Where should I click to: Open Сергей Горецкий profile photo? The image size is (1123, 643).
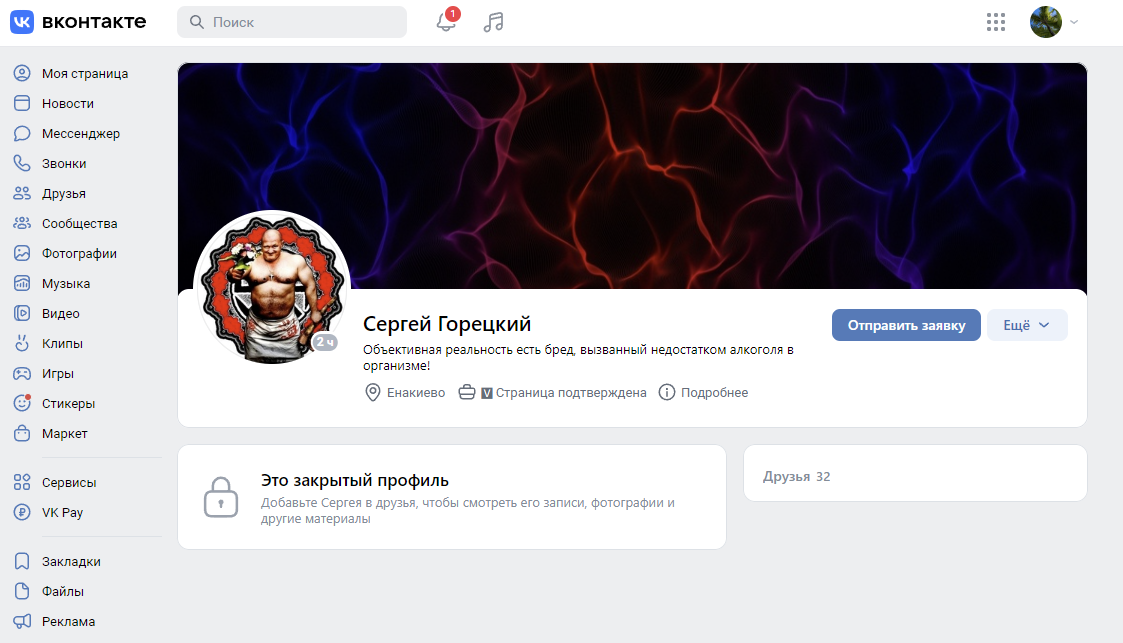pyautogui.click(x=271, y=288)
